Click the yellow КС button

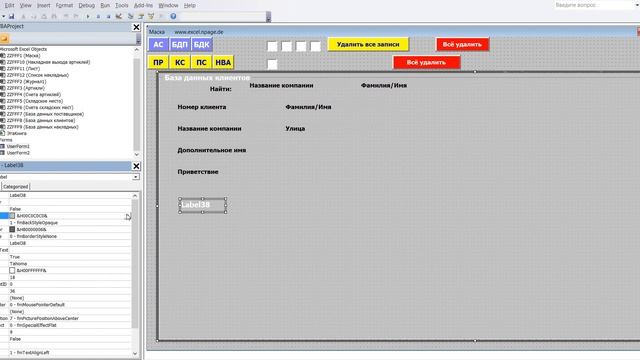180,62
